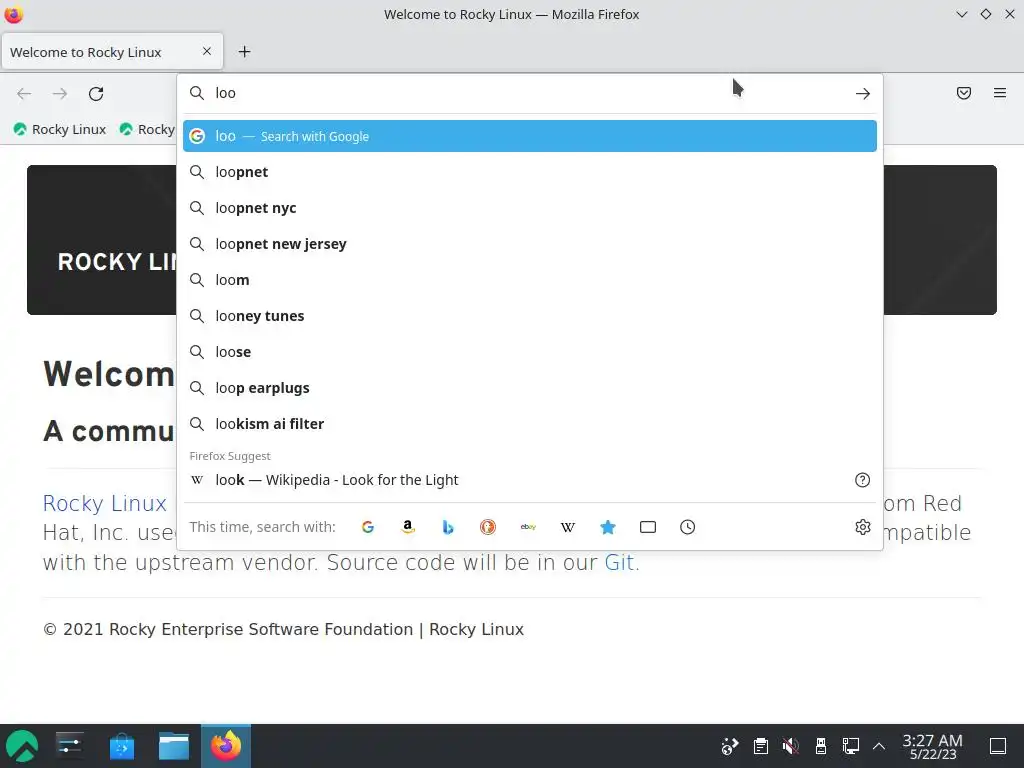Open removable devices tray icon
This screenshot has height=768, width=1024.
(x=821, y=746)
